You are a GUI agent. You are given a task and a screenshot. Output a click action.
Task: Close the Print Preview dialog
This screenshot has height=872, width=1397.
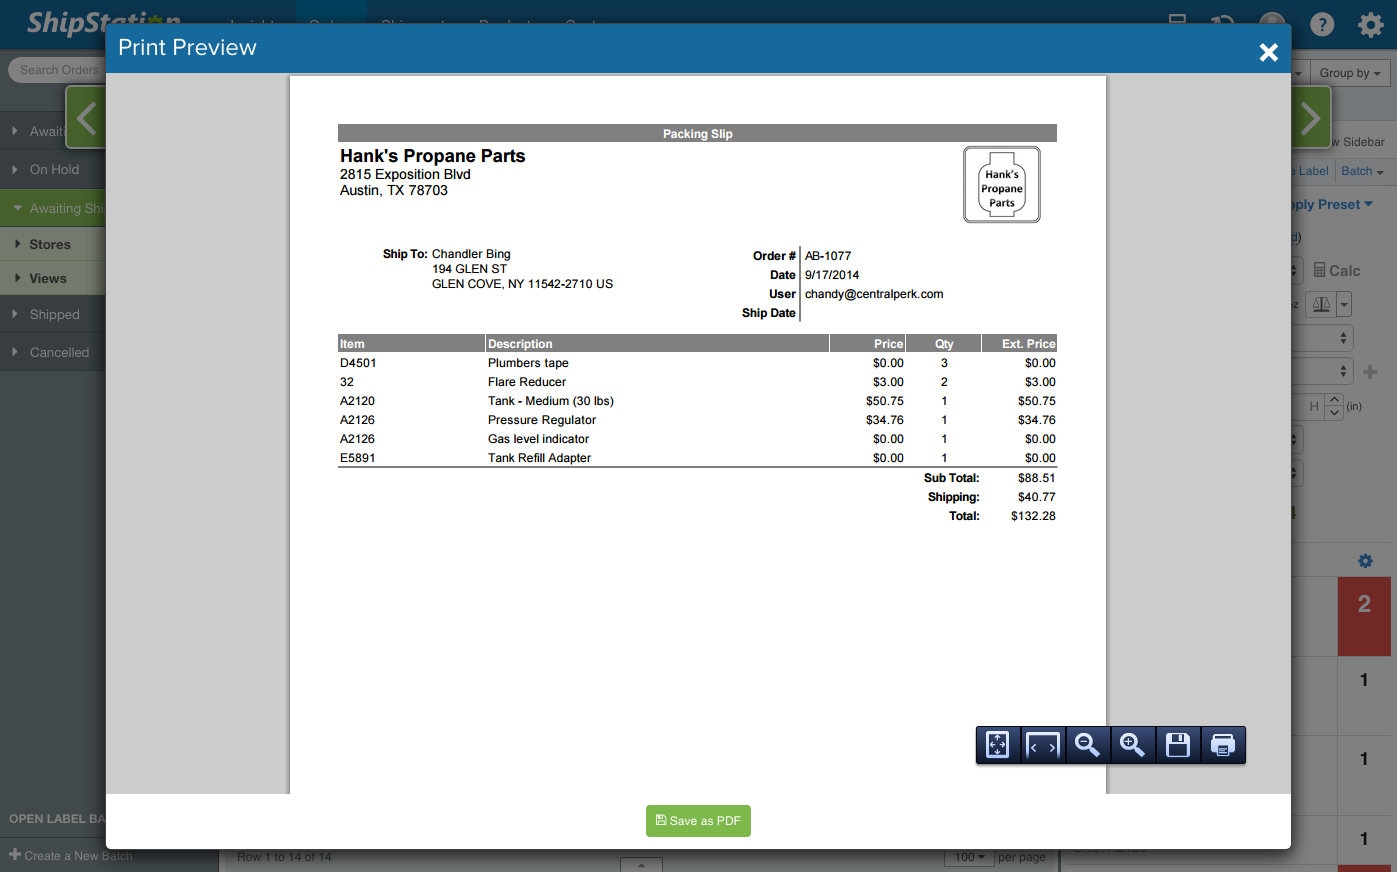1268,52
